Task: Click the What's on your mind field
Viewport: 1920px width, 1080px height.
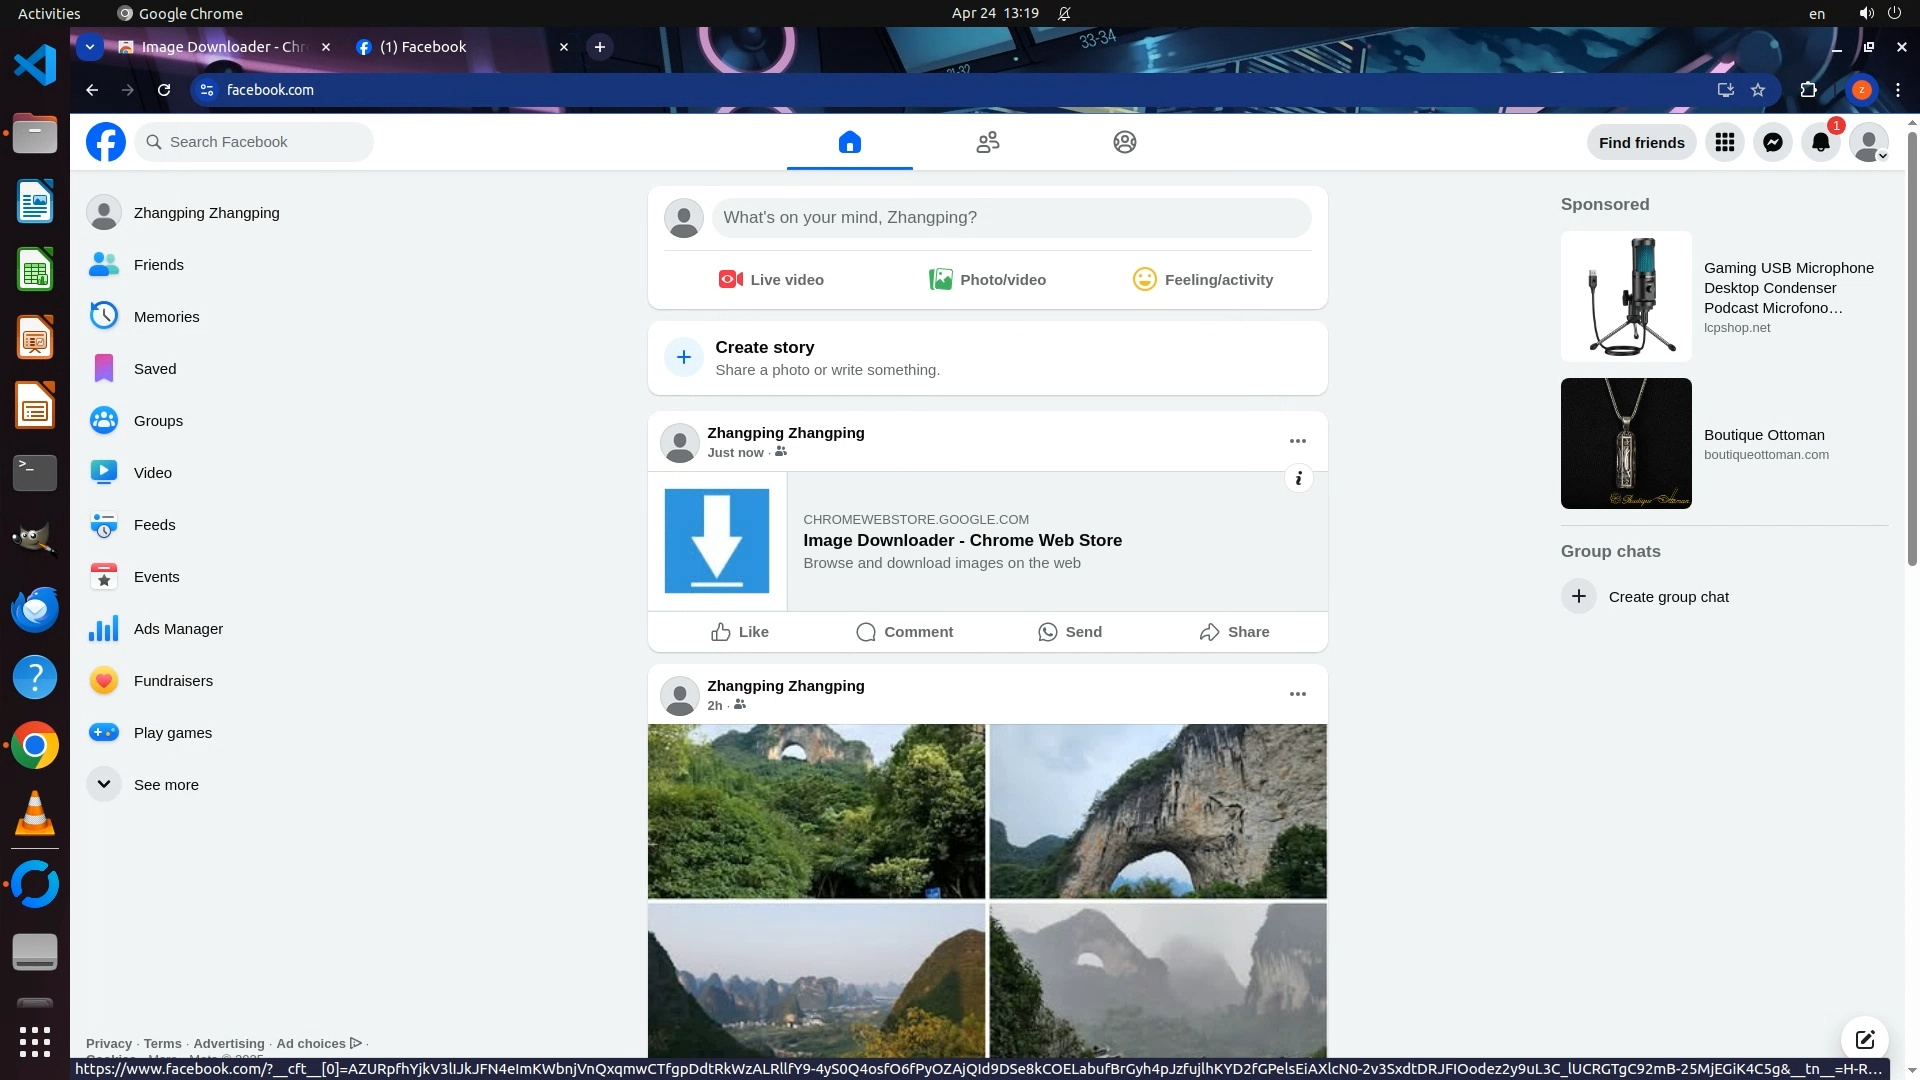Action: [1010, 218]
